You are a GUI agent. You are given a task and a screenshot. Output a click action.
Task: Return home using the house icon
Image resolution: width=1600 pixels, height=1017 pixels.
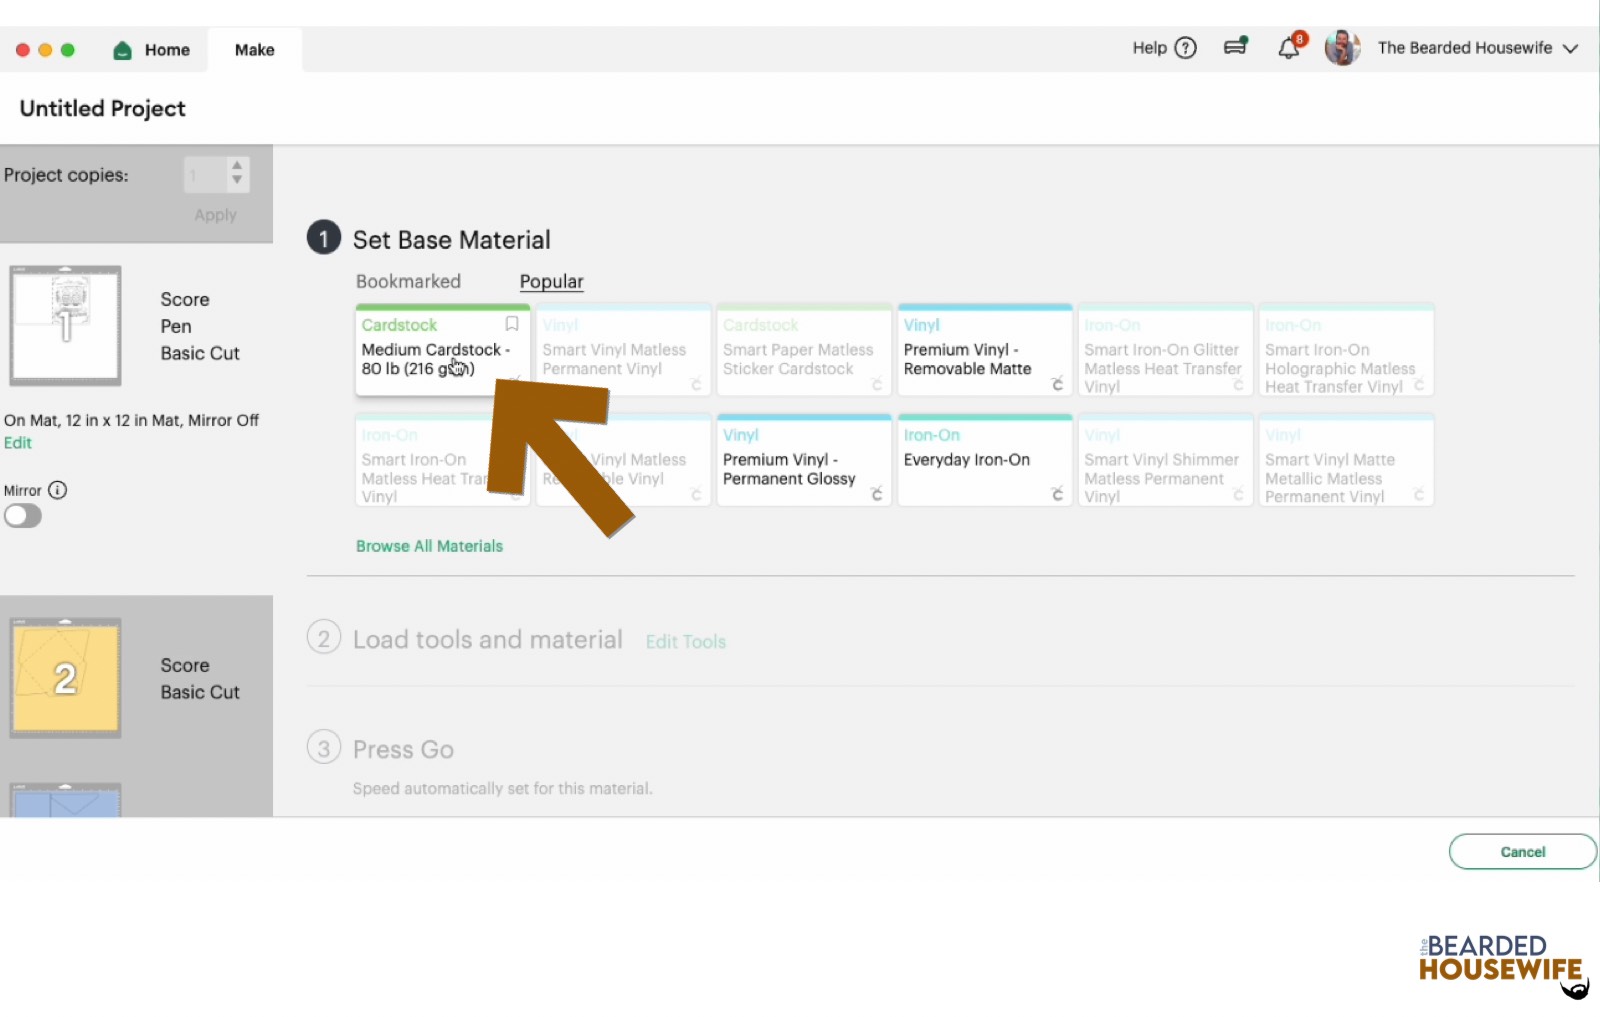121,49
